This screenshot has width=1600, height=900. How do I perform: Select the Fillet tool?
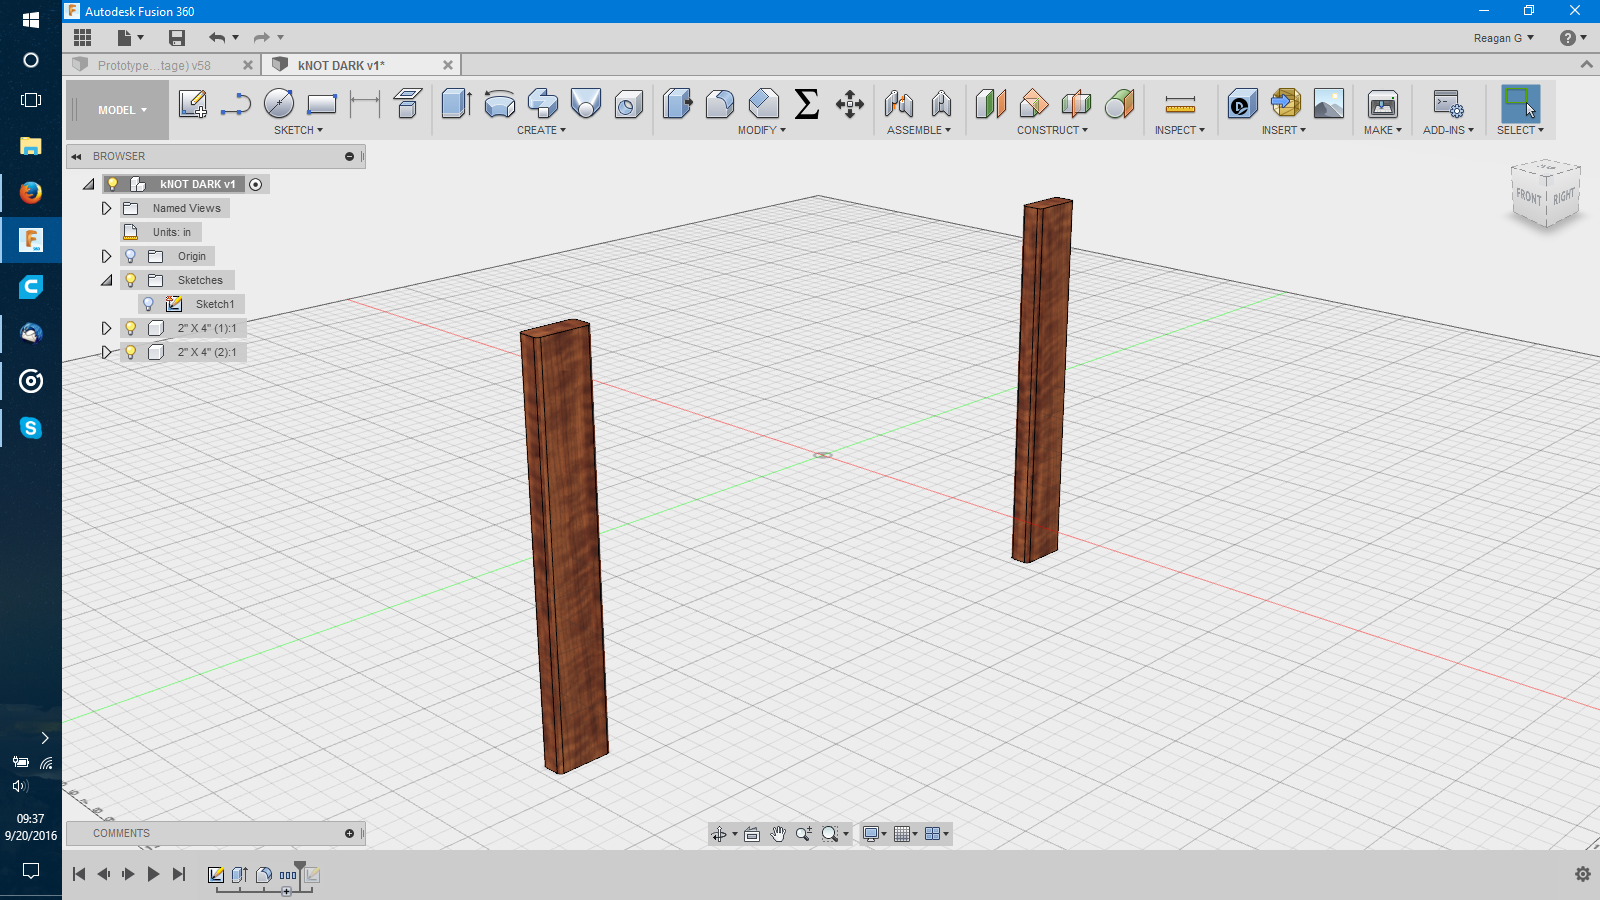tap(720, 104)
